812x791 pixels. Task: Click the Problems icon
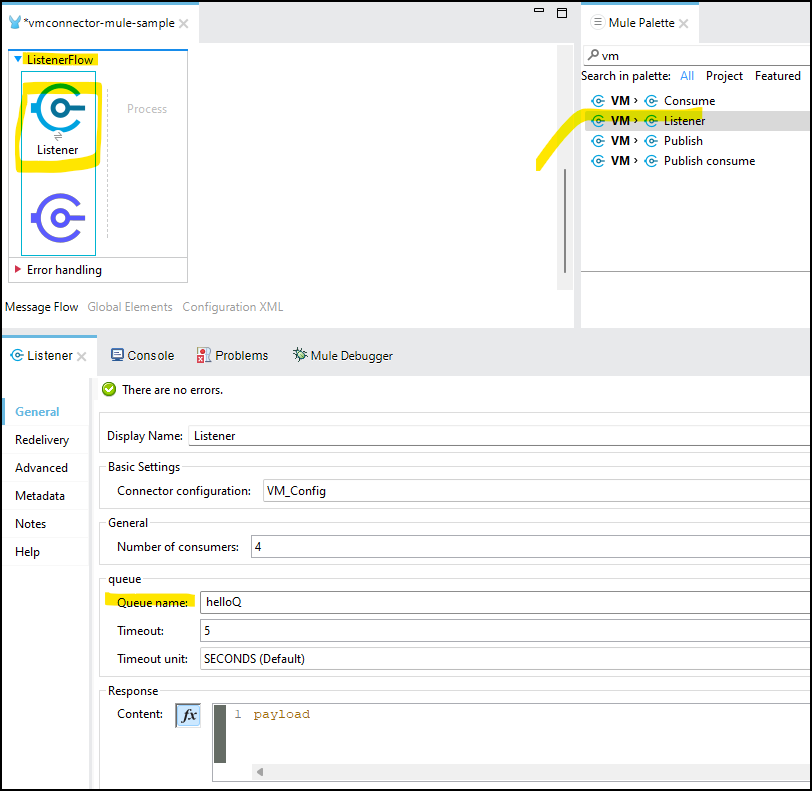click(203, 355)
